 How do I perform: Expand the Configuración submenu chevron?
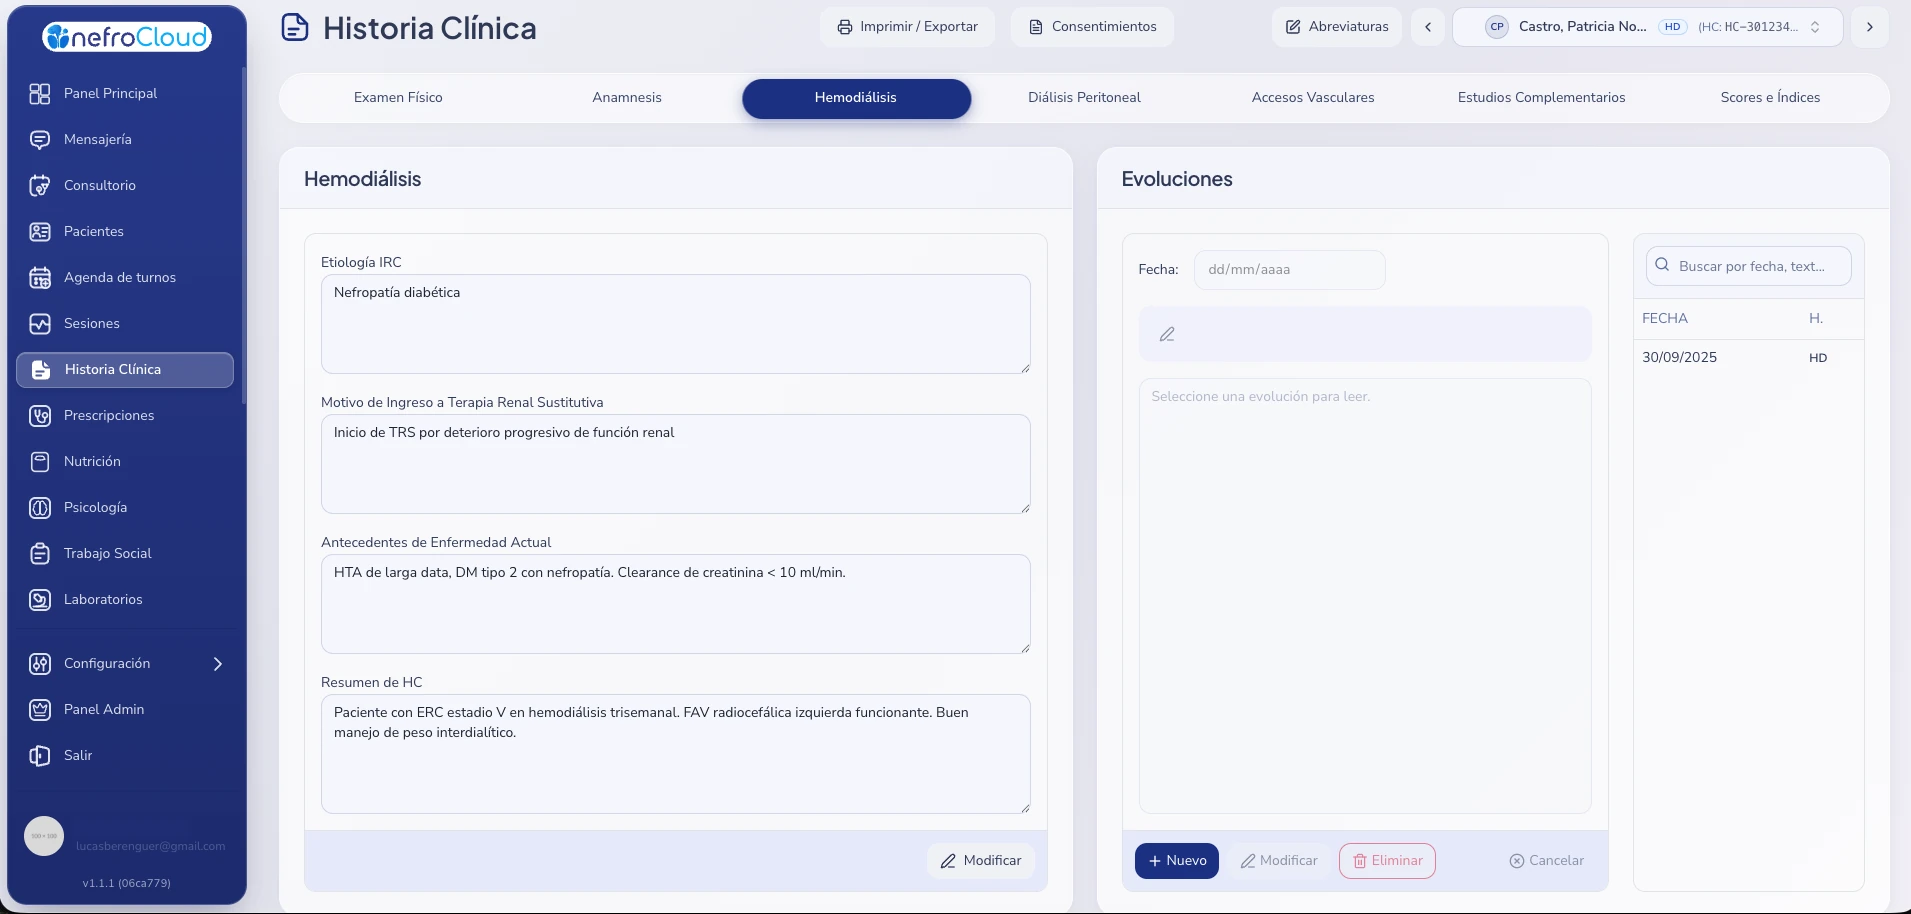point(218,664)
